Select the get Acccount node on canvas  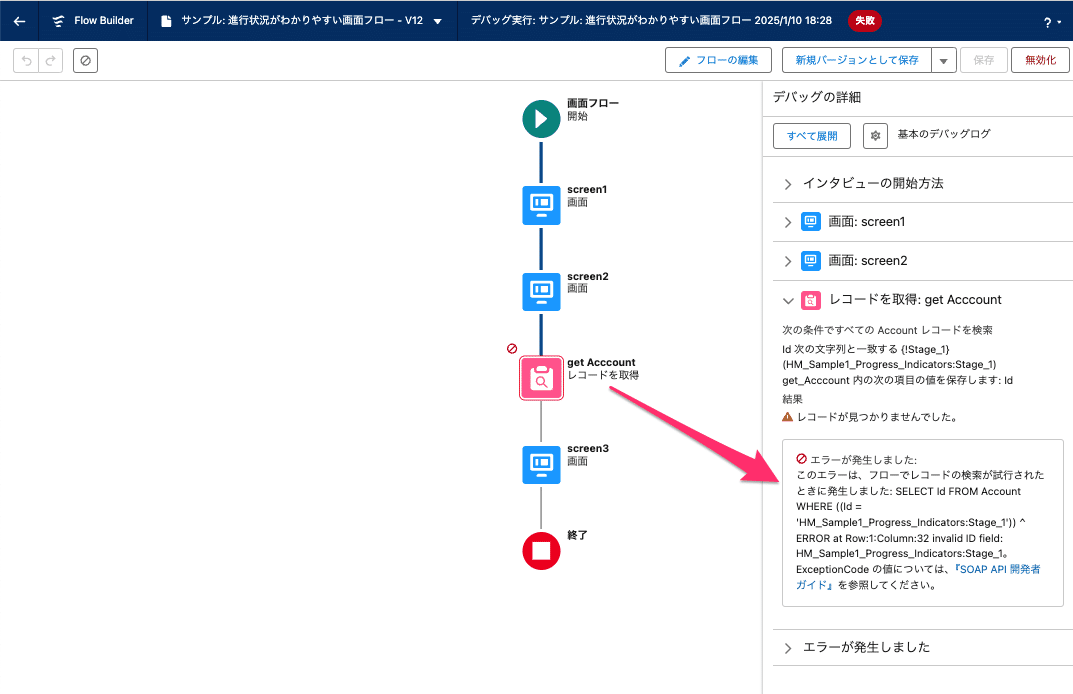[x=541, y=378]
